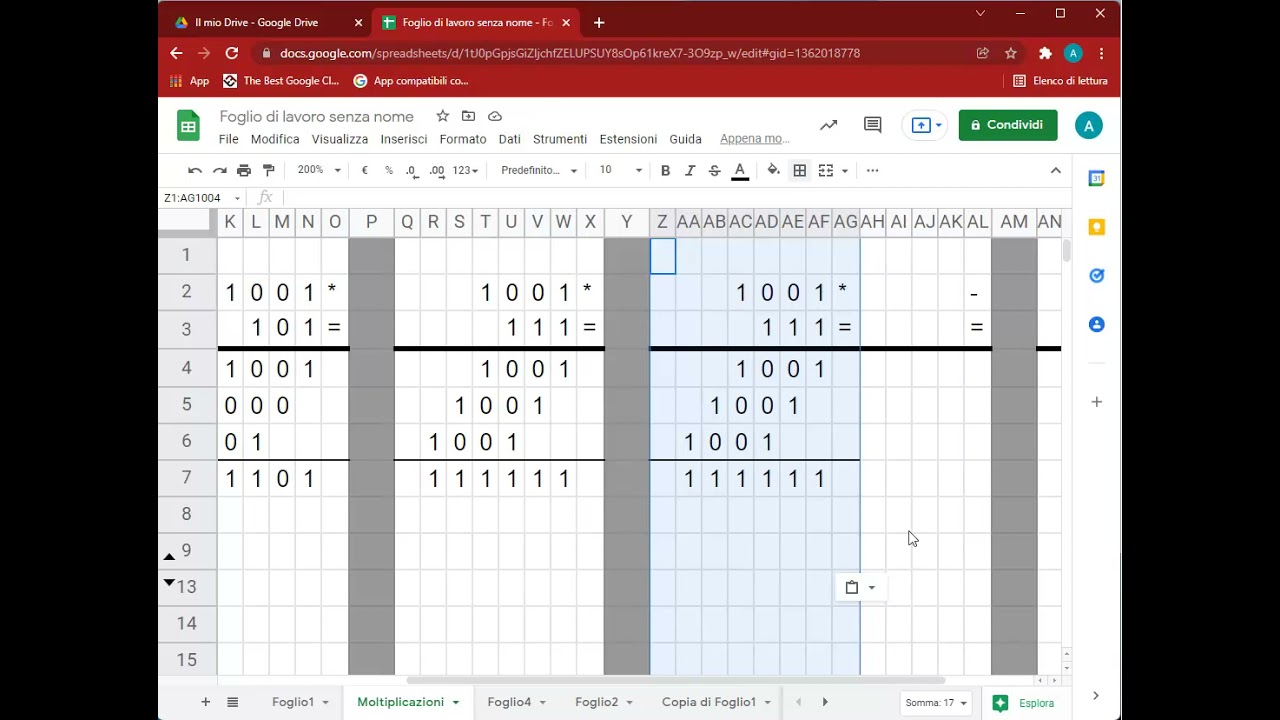
Task: Open Google Tasks side panel
Action: (1097, 276)
